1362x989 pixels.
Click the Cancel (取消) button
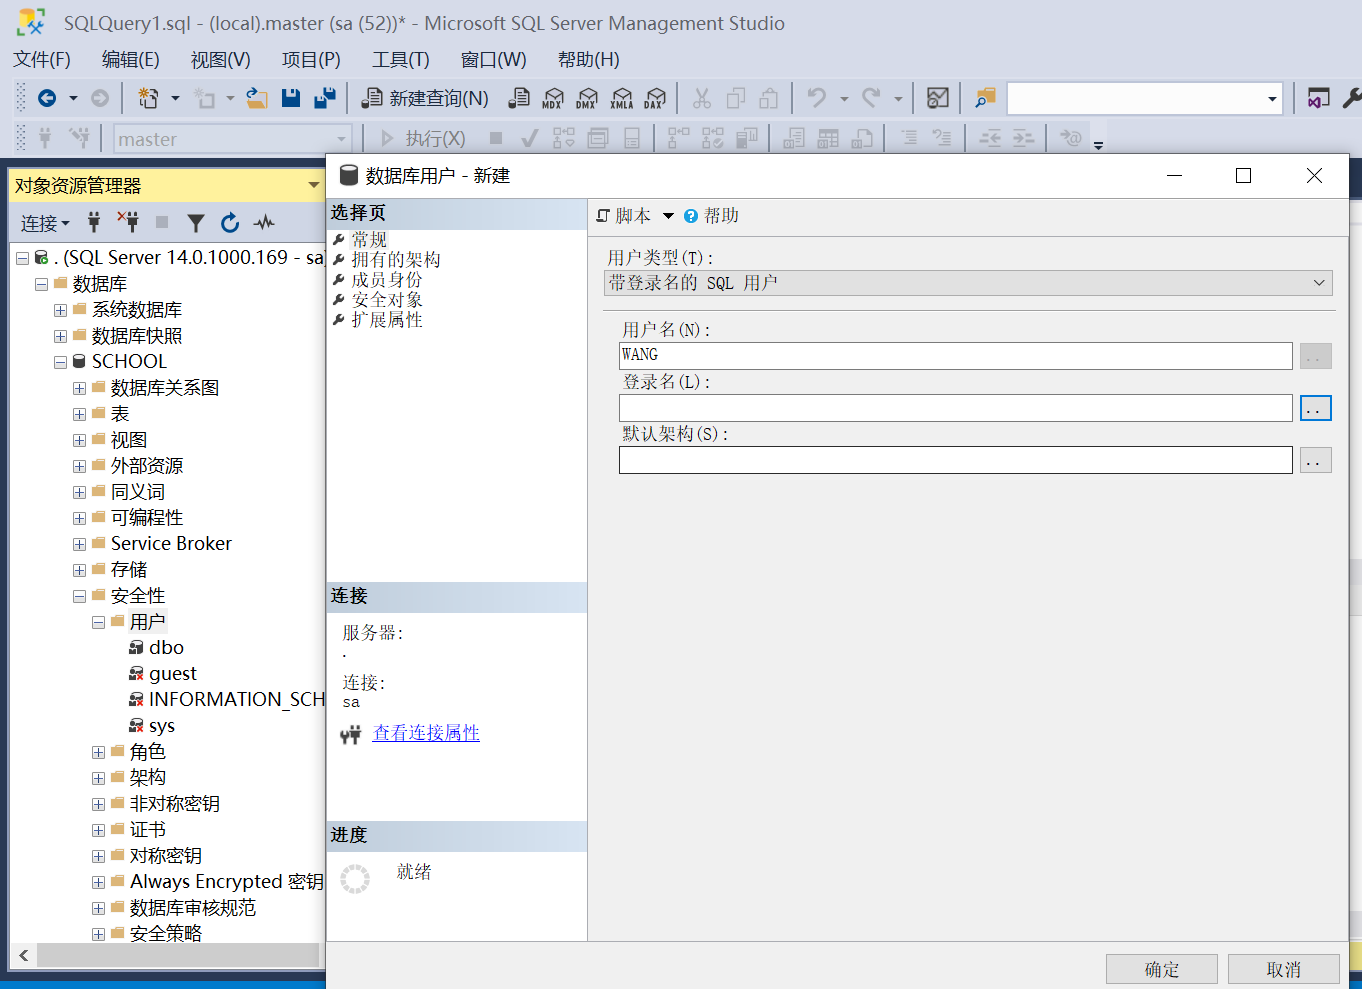coord(1284,969)
